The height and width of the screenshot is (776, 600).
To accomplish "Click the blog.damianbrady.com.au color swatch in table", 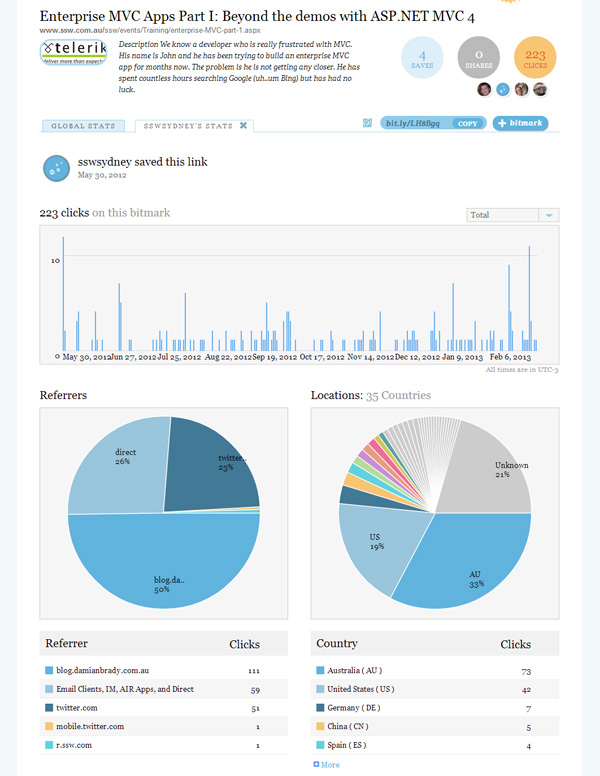I will point(49,669).
